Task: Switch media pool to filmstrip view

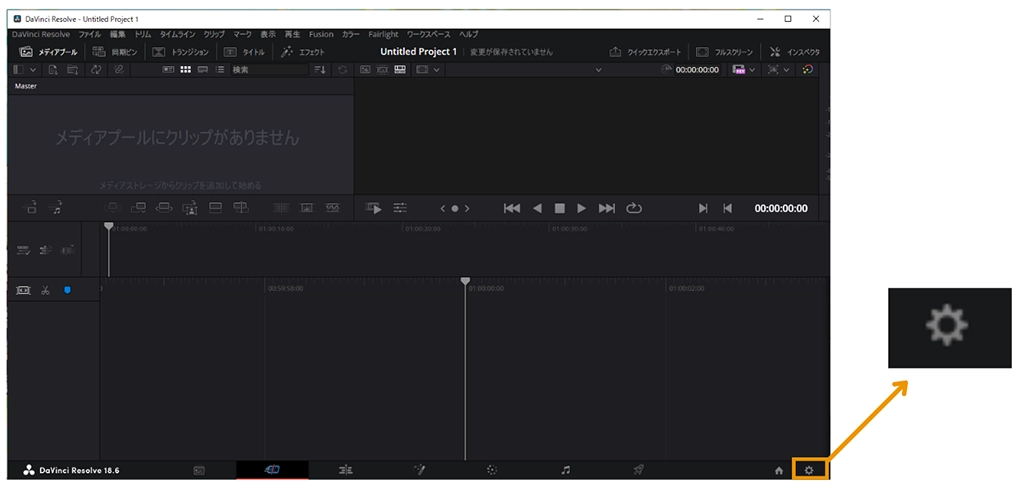Action: point(203,69)
